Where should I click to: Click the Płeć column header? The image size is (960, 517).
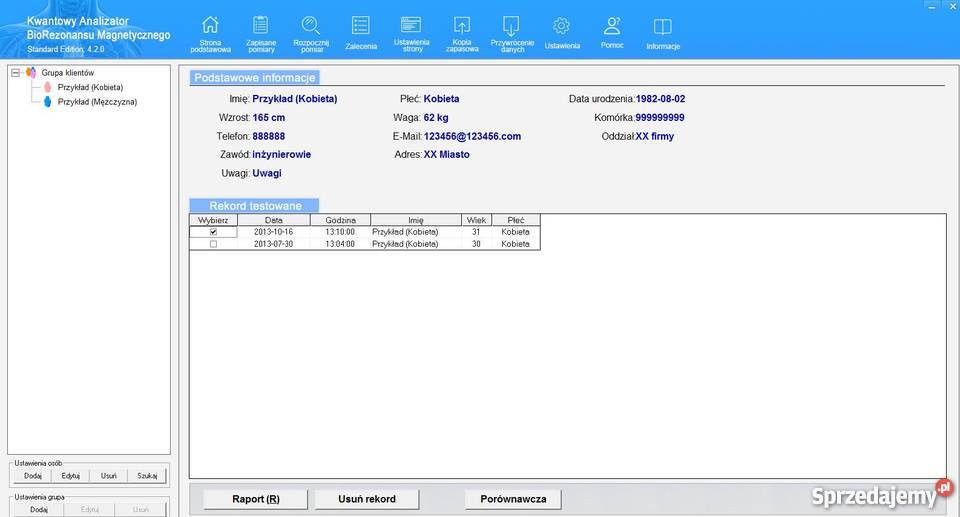click(516, 220)
